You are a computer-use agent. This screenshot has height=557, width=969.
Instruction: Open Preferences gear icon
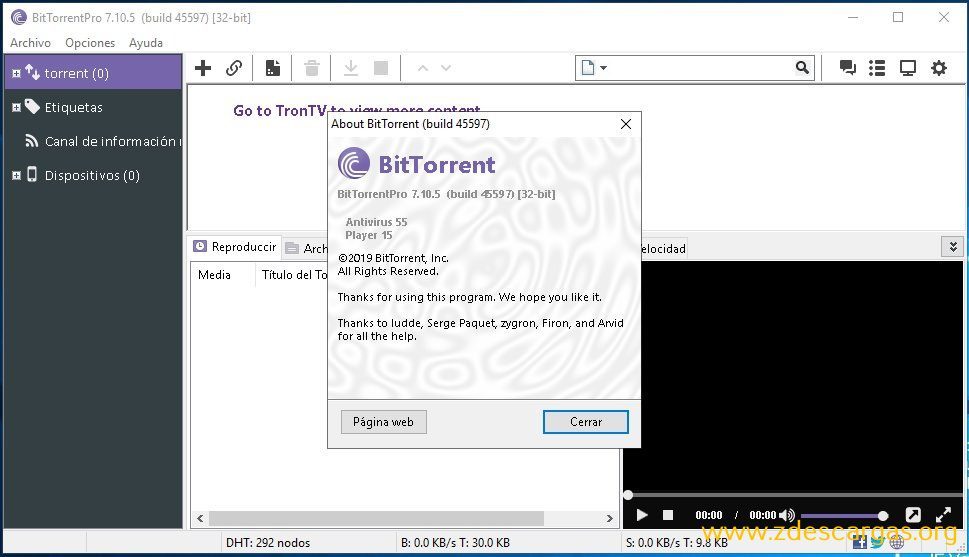click(x=939, y=67)
